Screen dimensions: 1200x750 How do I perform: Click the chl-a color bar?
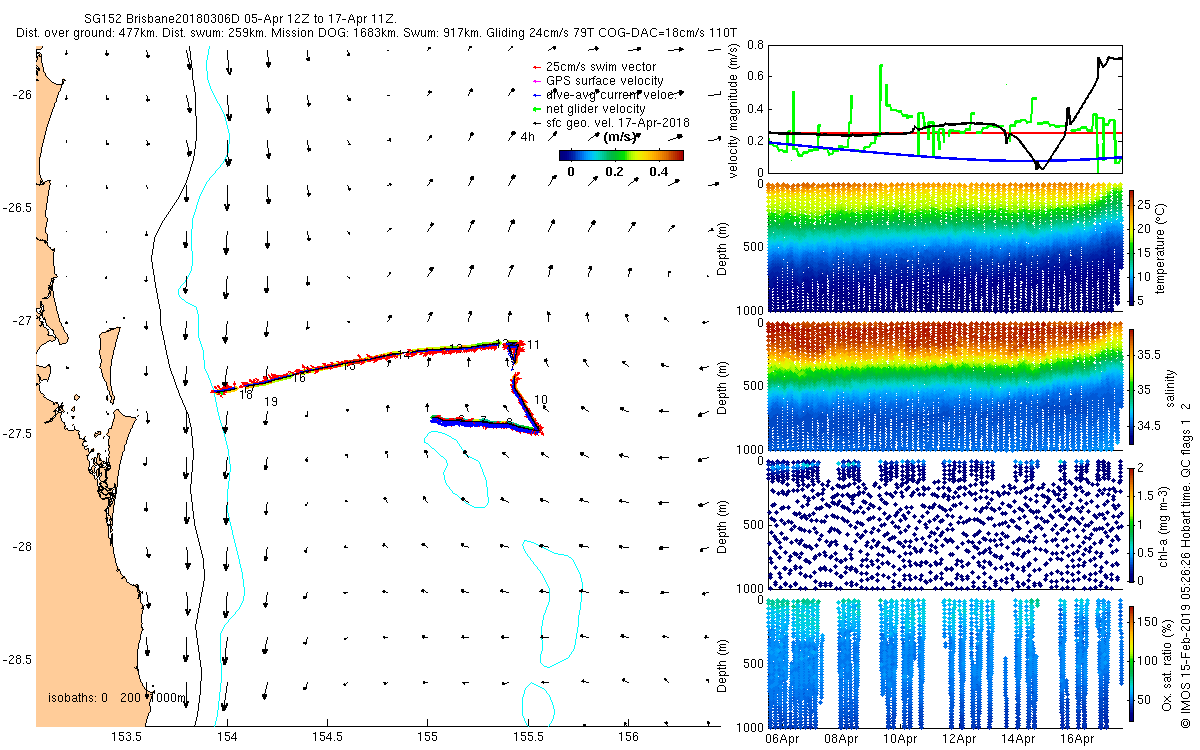pyautogui.click(x=1132, y=524)
